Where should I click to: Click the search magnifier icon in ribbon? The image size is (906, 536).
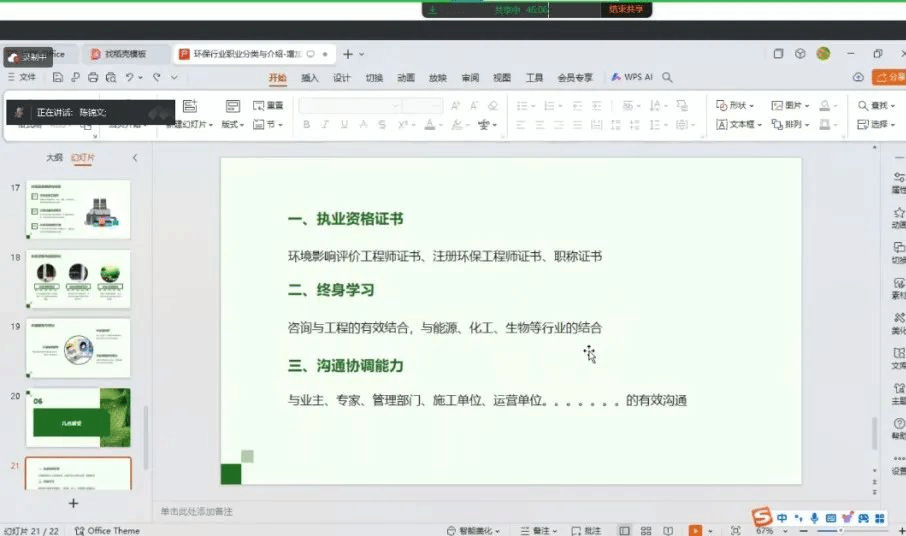coord(667,78)
